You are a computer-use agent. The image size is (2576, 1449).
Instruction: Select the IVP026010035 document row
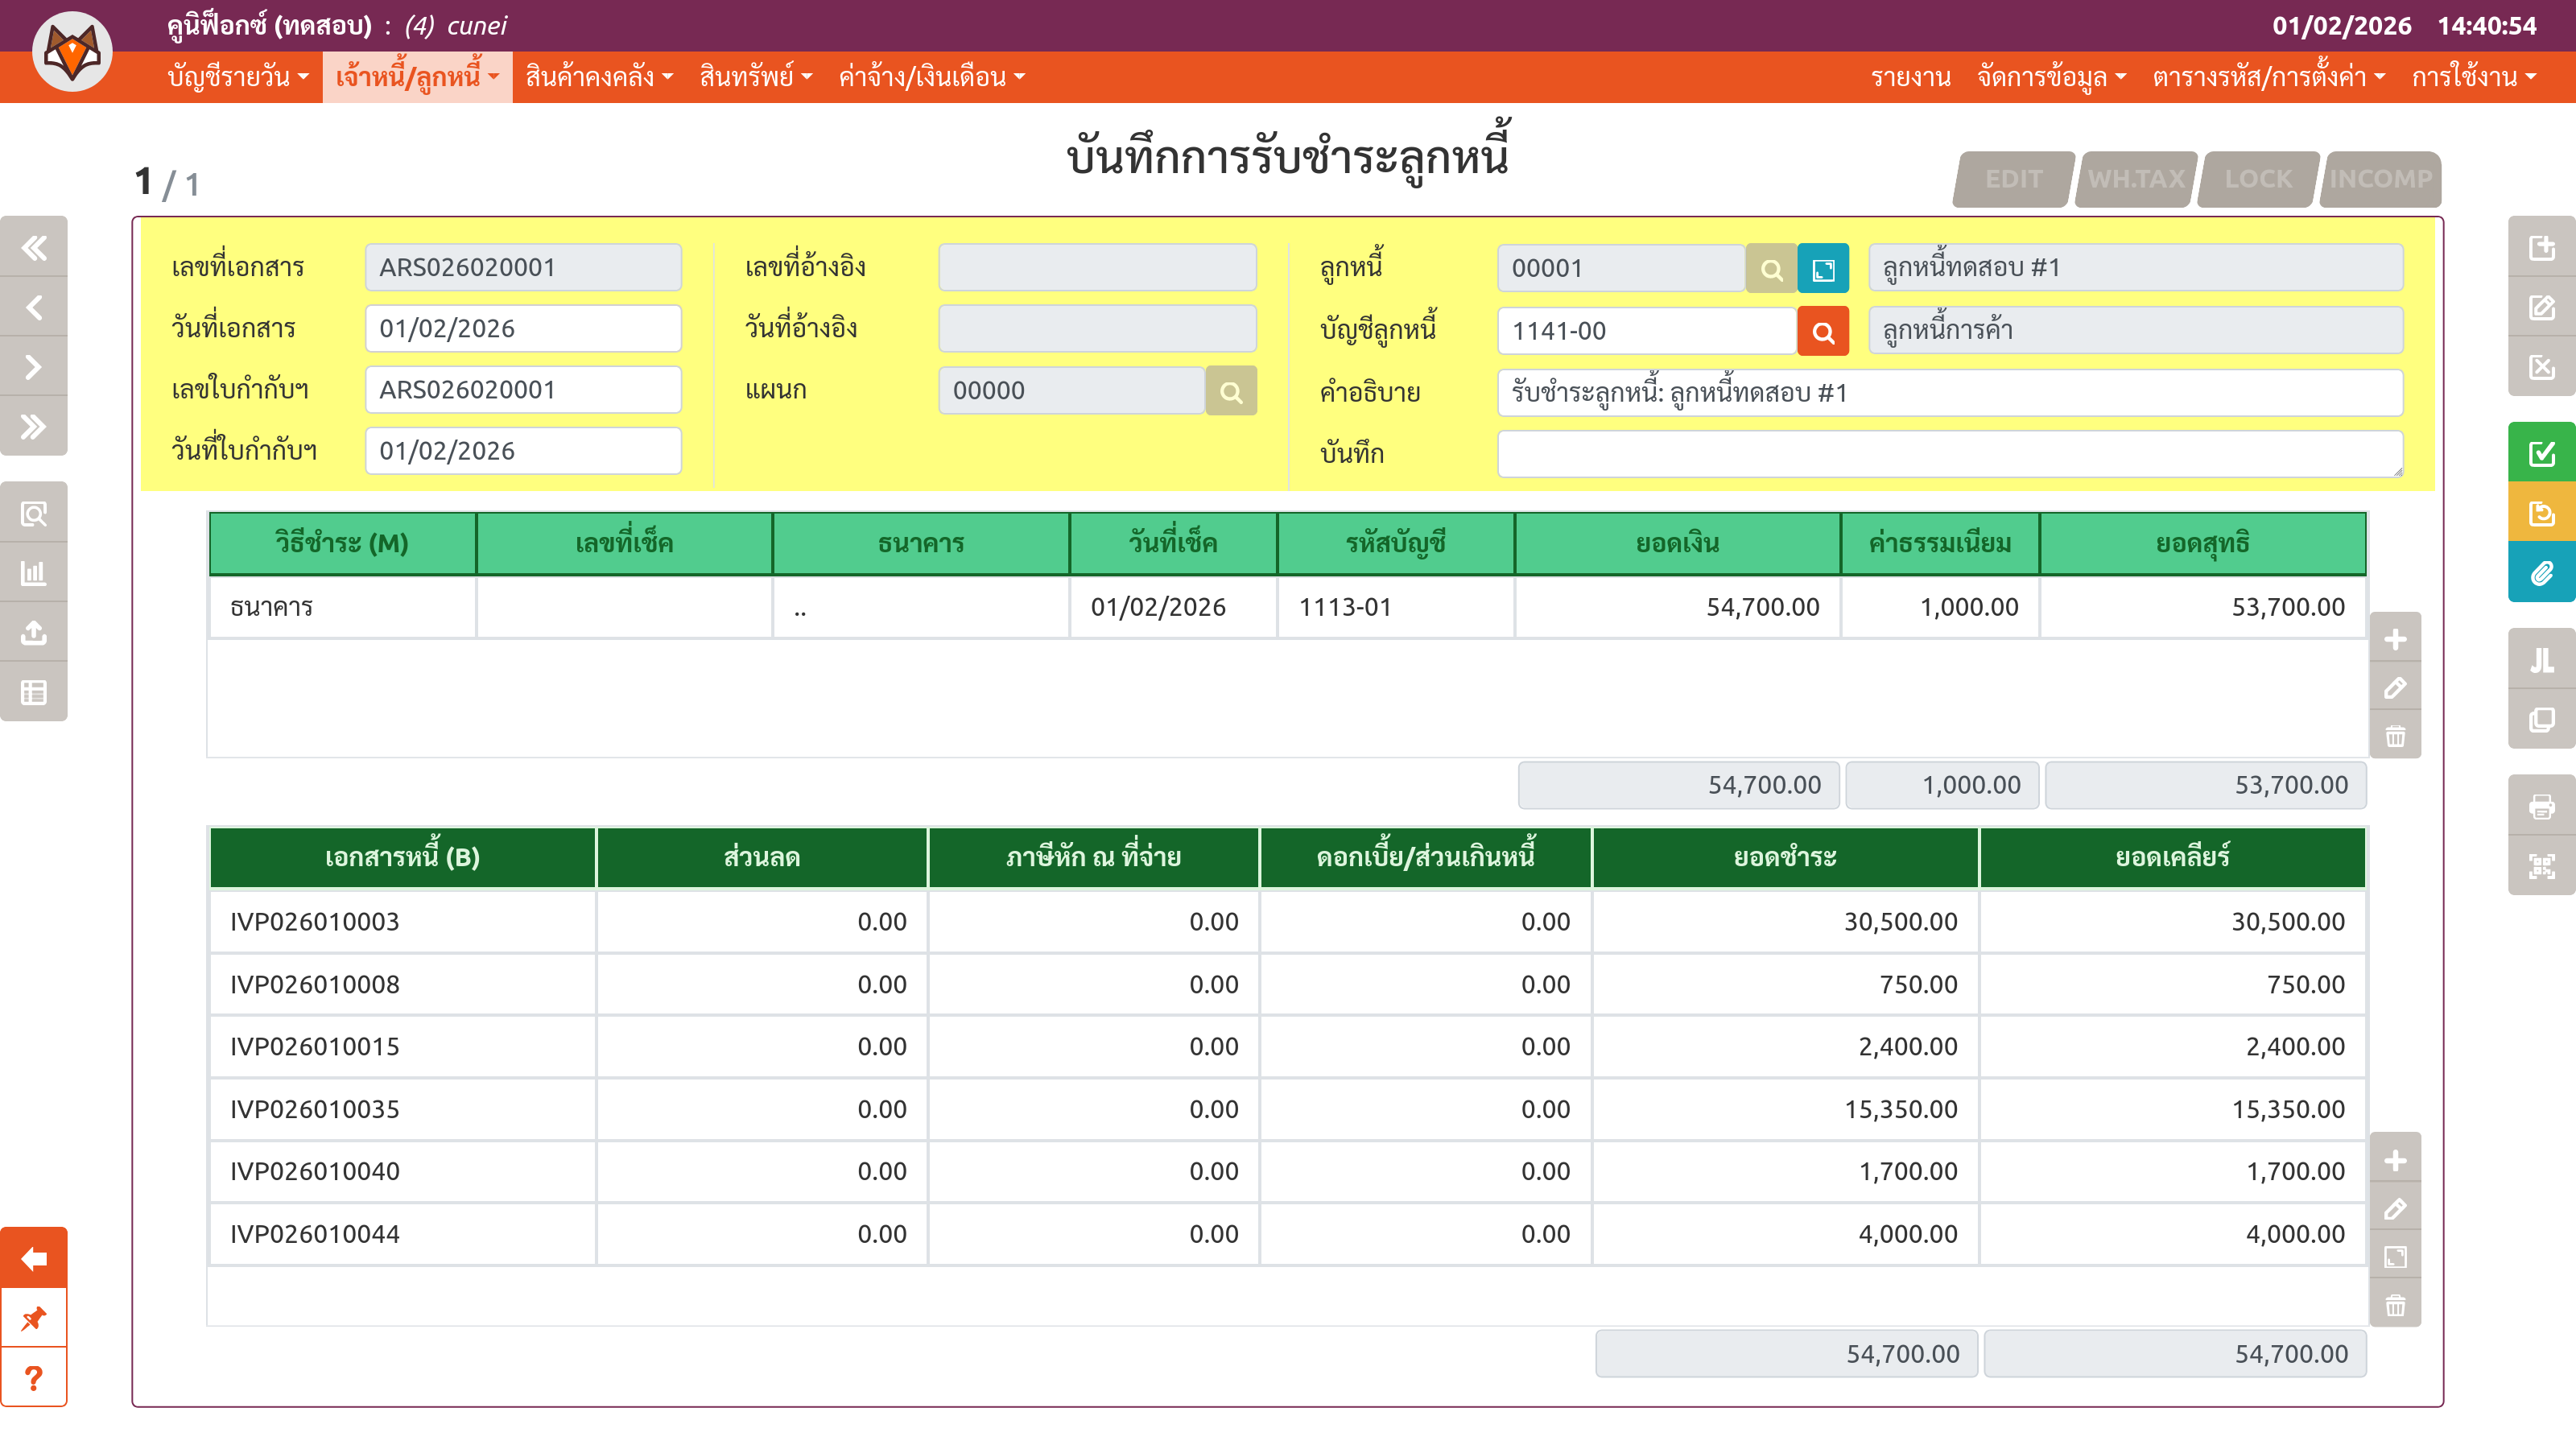coord(315,1109)
